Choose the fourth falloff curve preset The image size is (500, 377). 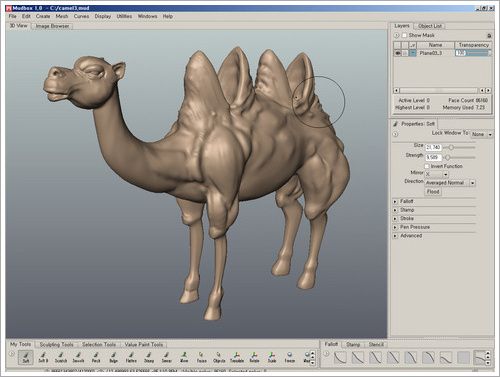[x=393, y=357]
